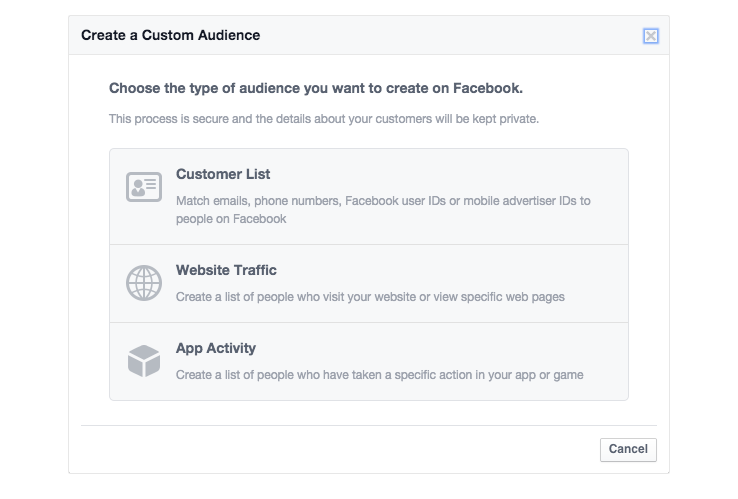This screenshot has width=738, height=499.
Task: Choose the App Activity cube icon
Action: 144,361
